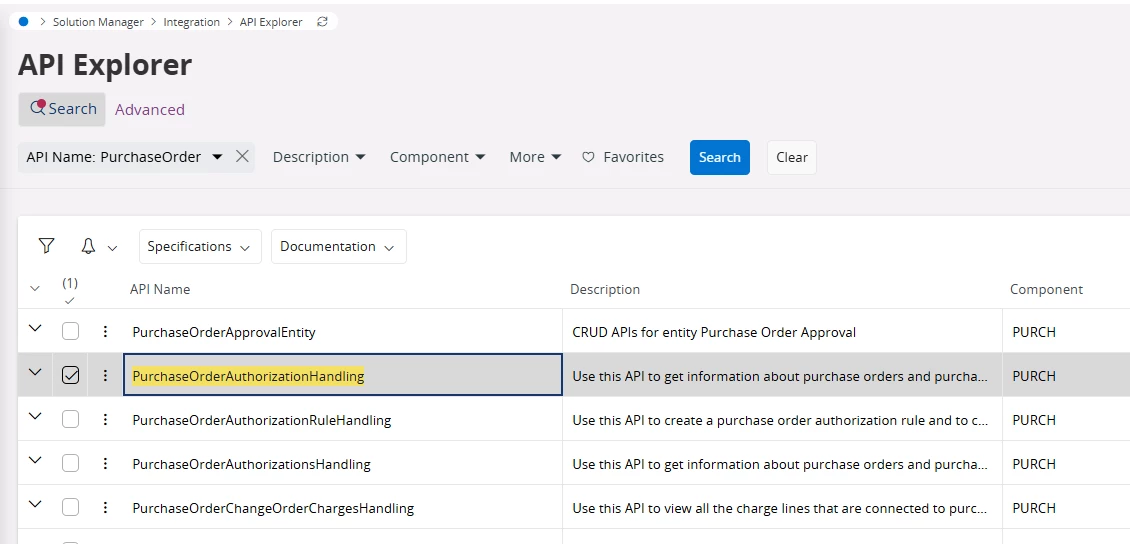Tick checkbox for PurchaseOrderChangeOrderChargesHandling row

point(70,507)
